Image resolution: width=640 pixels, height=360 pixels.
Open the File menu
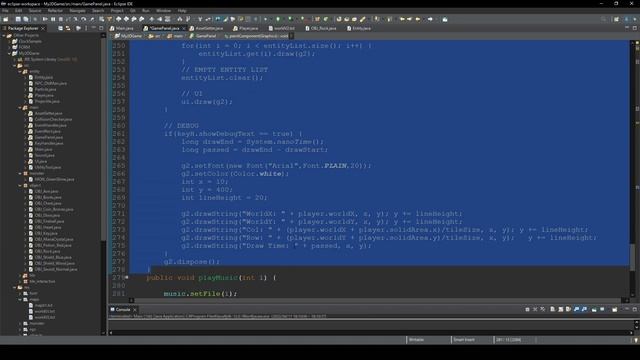pos(5,11)
